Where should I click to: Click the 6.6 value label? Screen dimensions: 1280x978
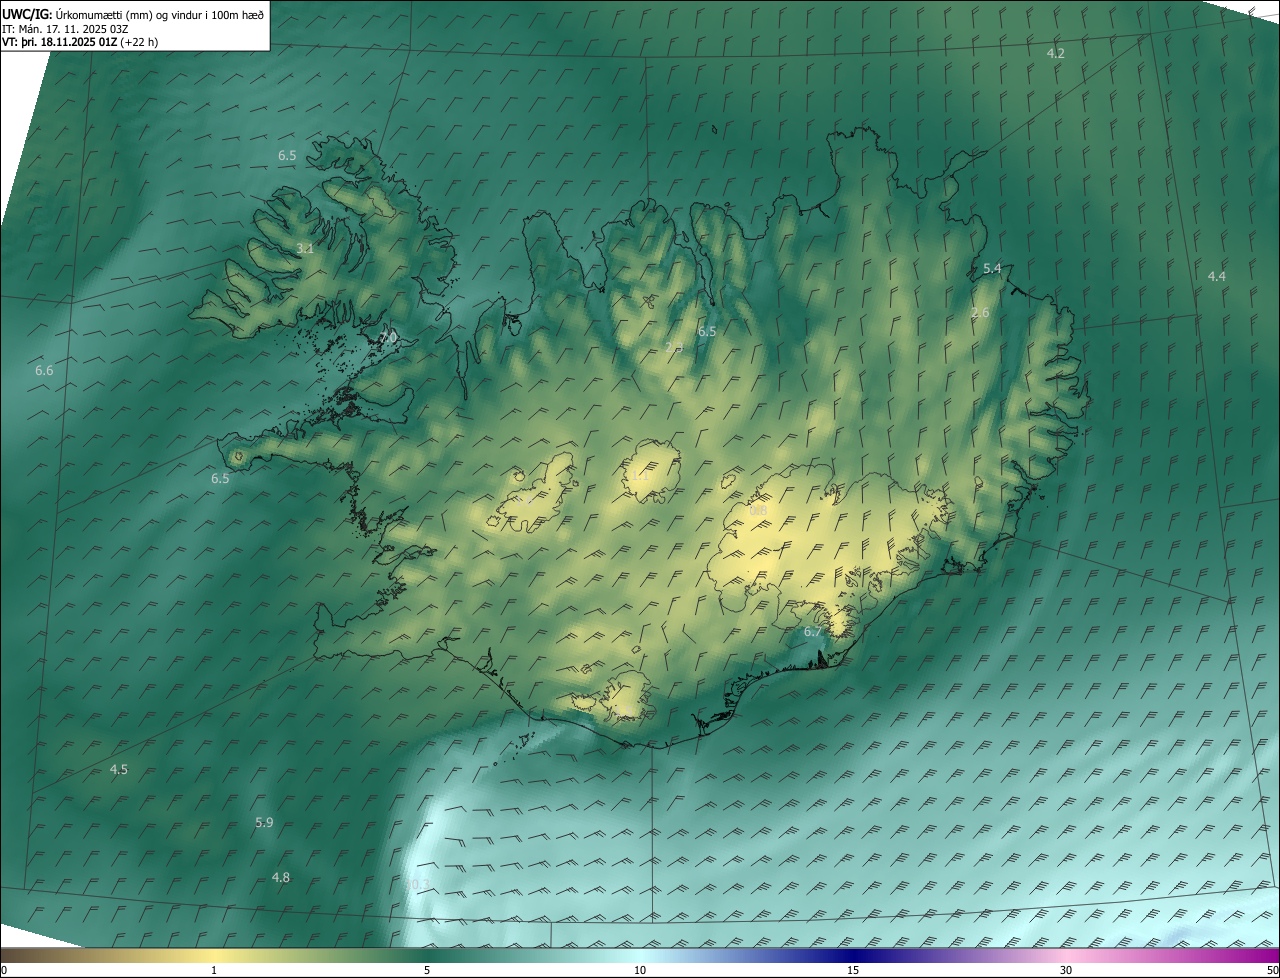click(44, 371)
